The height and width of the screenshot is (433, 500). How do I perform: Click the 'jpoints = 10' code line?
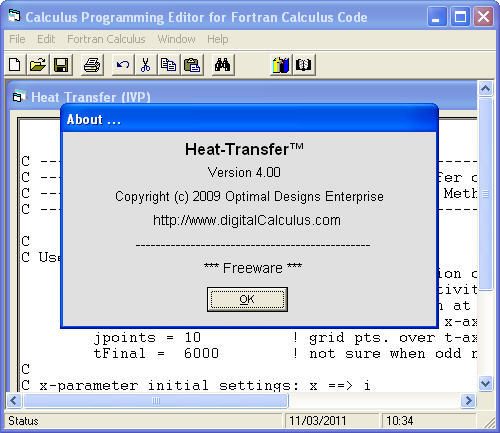147,338
